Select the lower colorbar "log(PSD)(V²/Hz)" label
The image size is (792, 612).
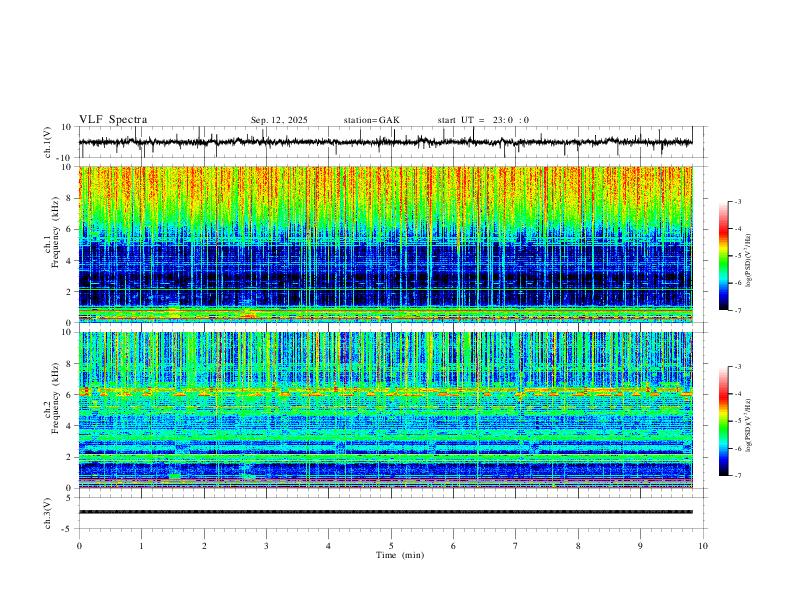(x=749, y=425)
